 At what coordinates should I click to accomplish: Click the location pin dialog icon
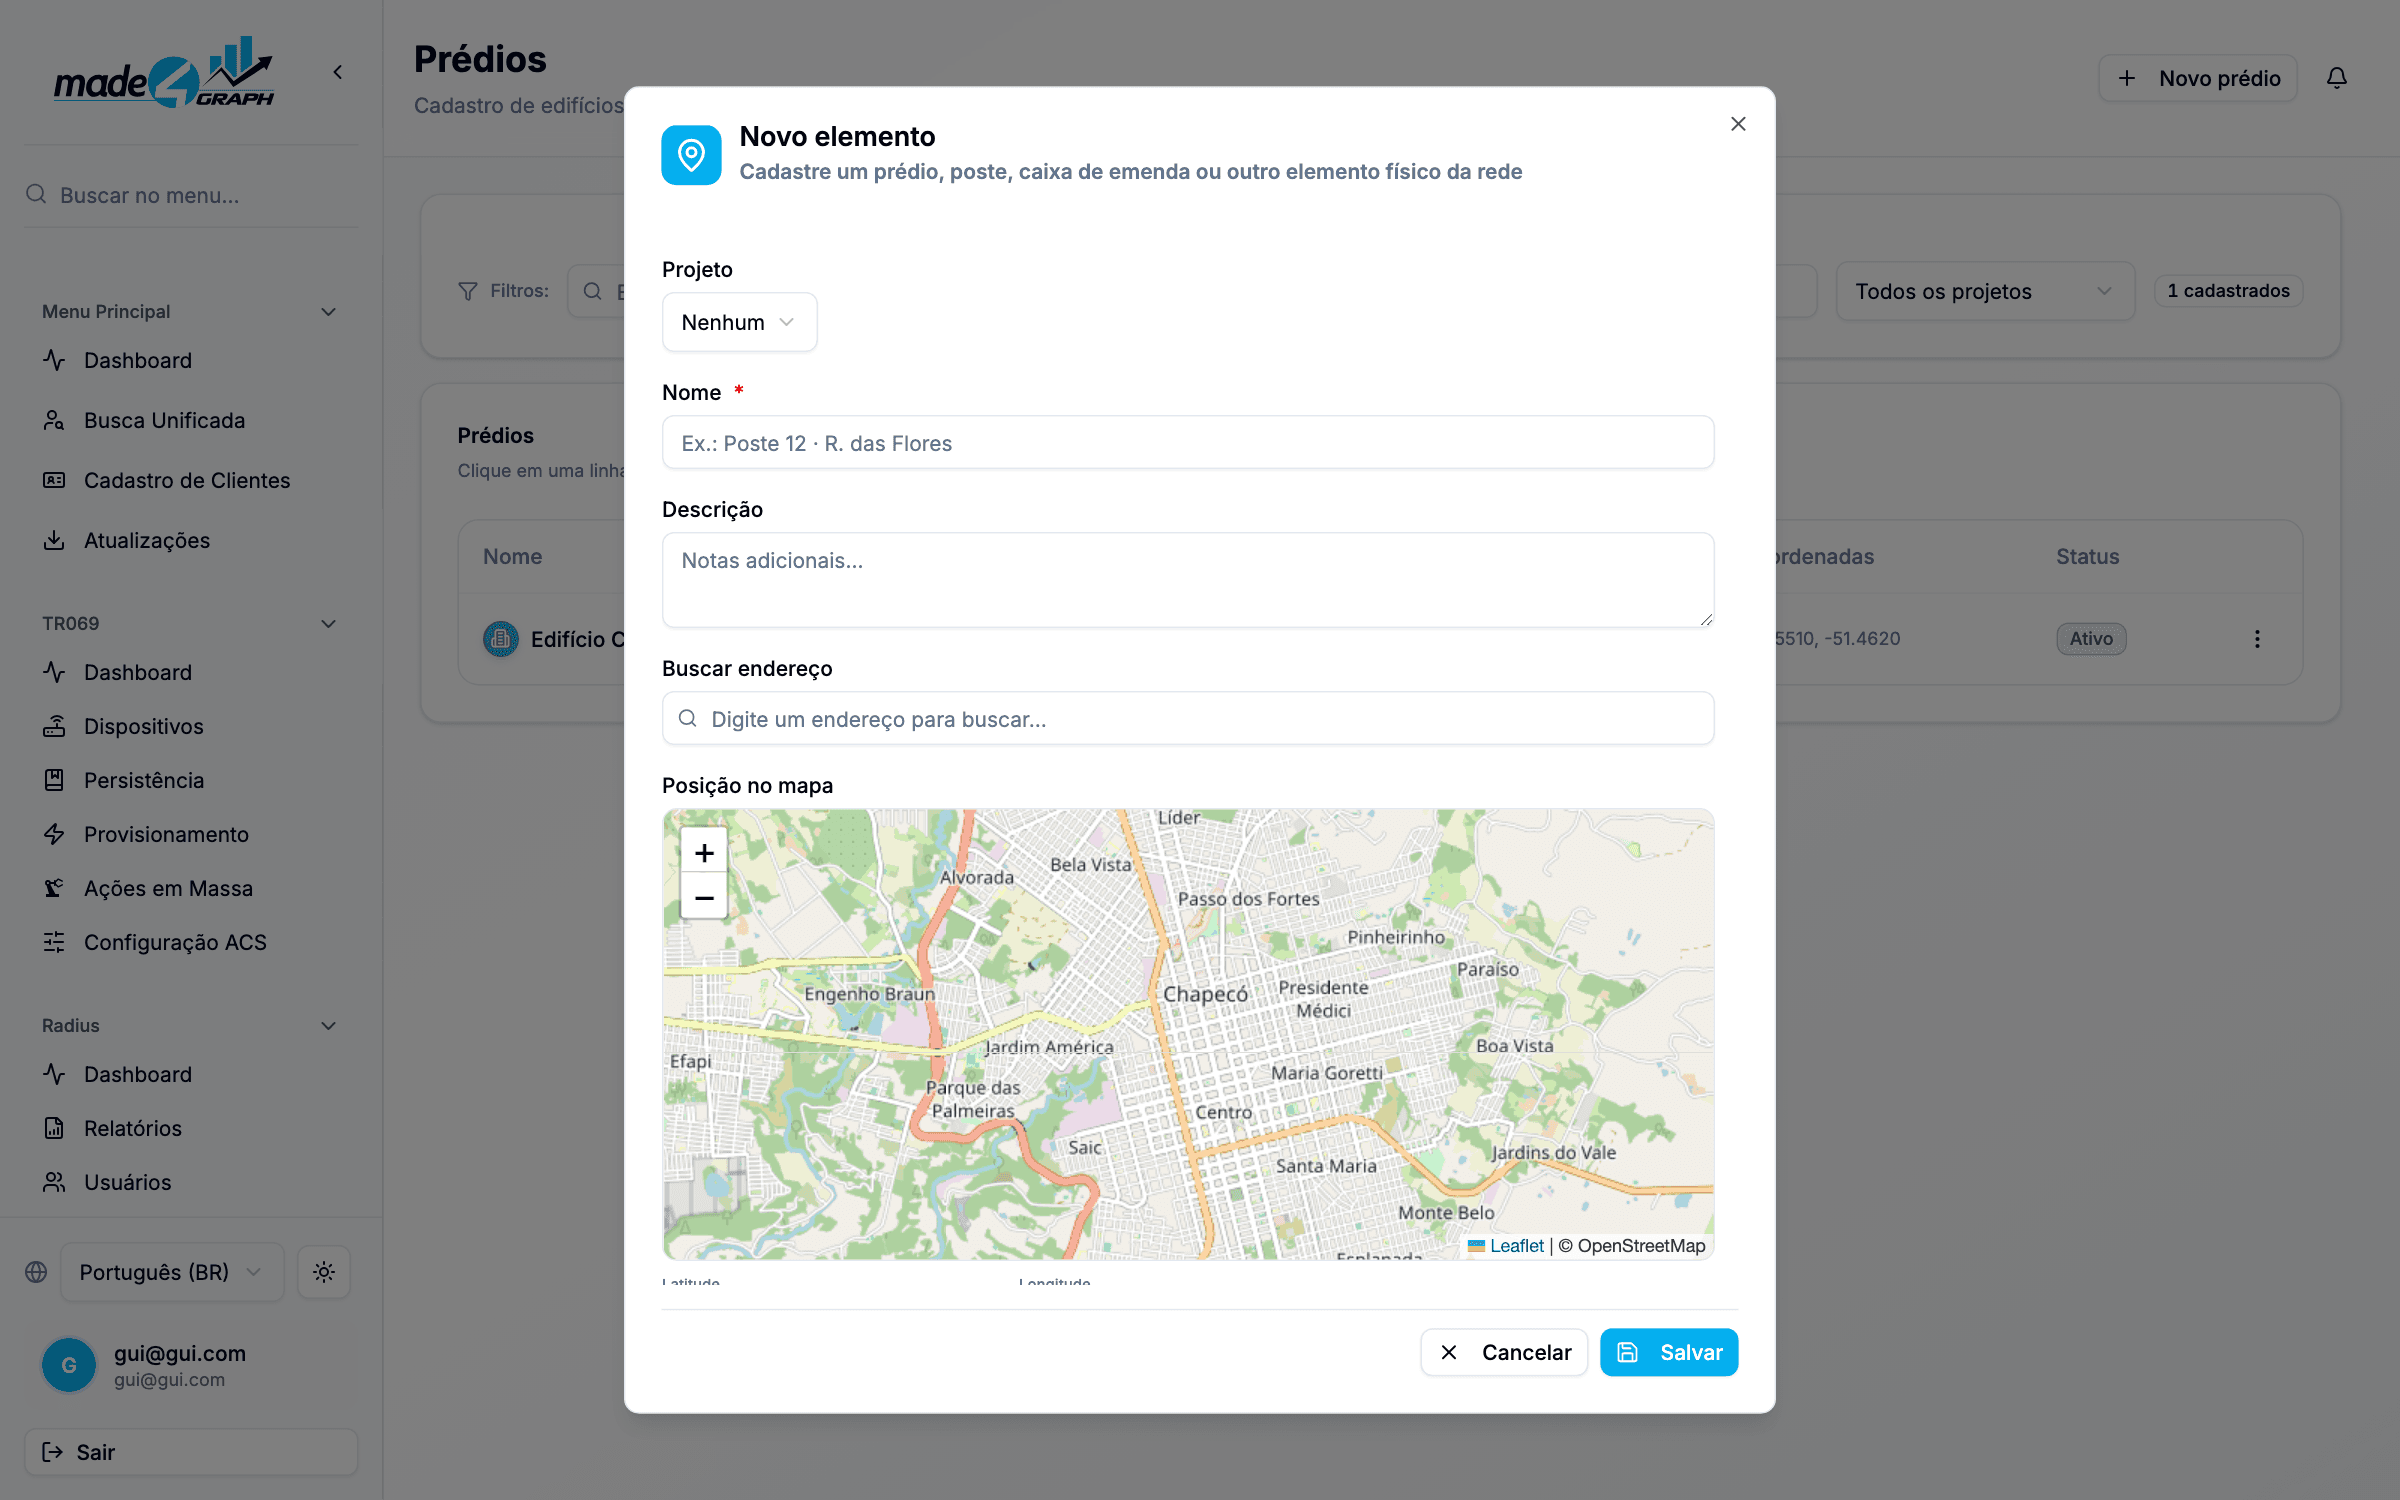point(691,155)
